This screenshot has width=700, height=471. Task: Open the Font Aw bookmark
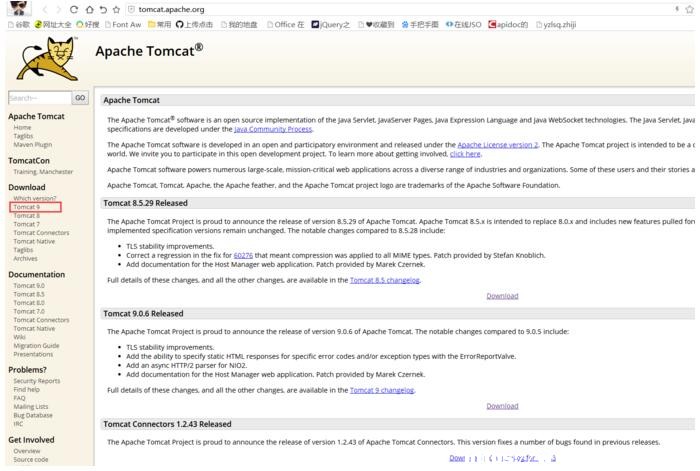click(x=123, y=25)
